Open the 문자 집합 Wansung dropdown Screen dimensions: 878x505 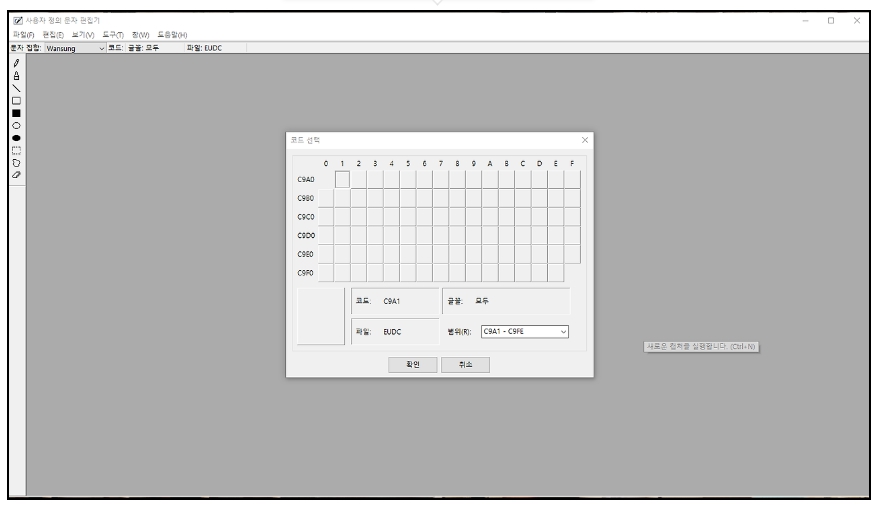pos(75,48)
